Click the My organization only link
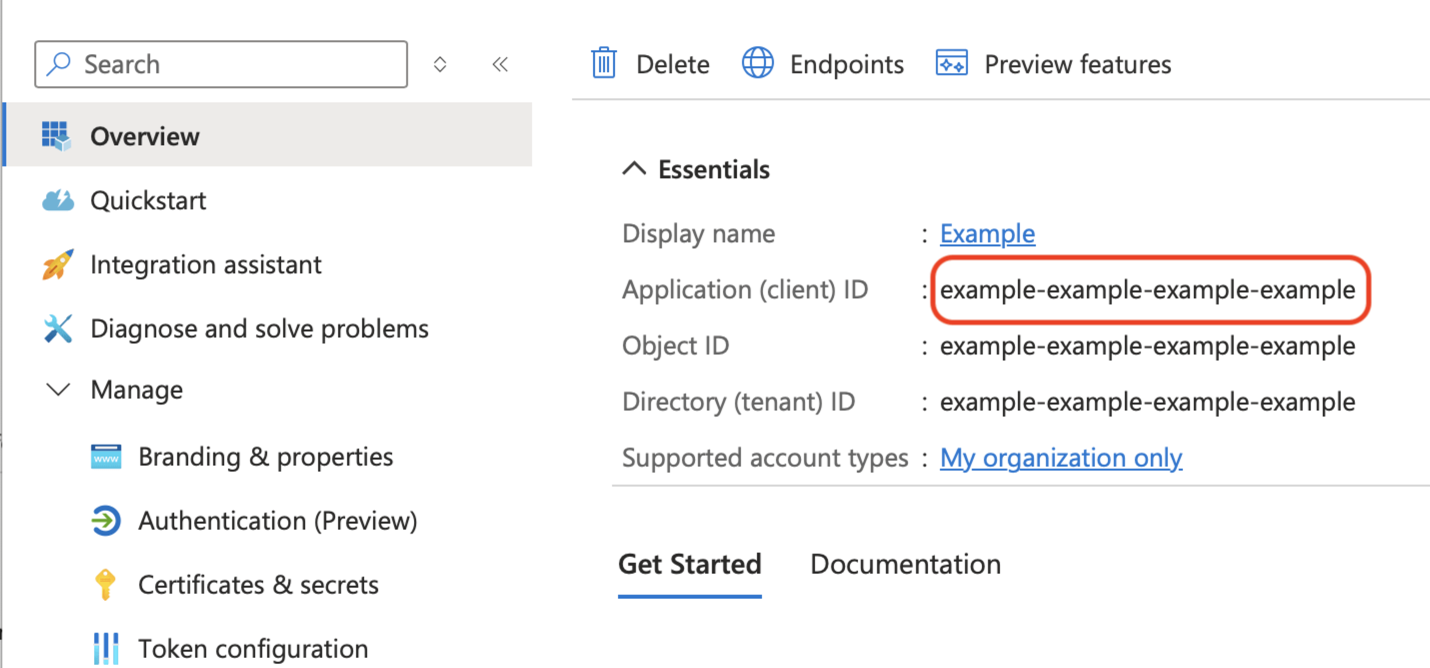 click(x=1060, y=457)
